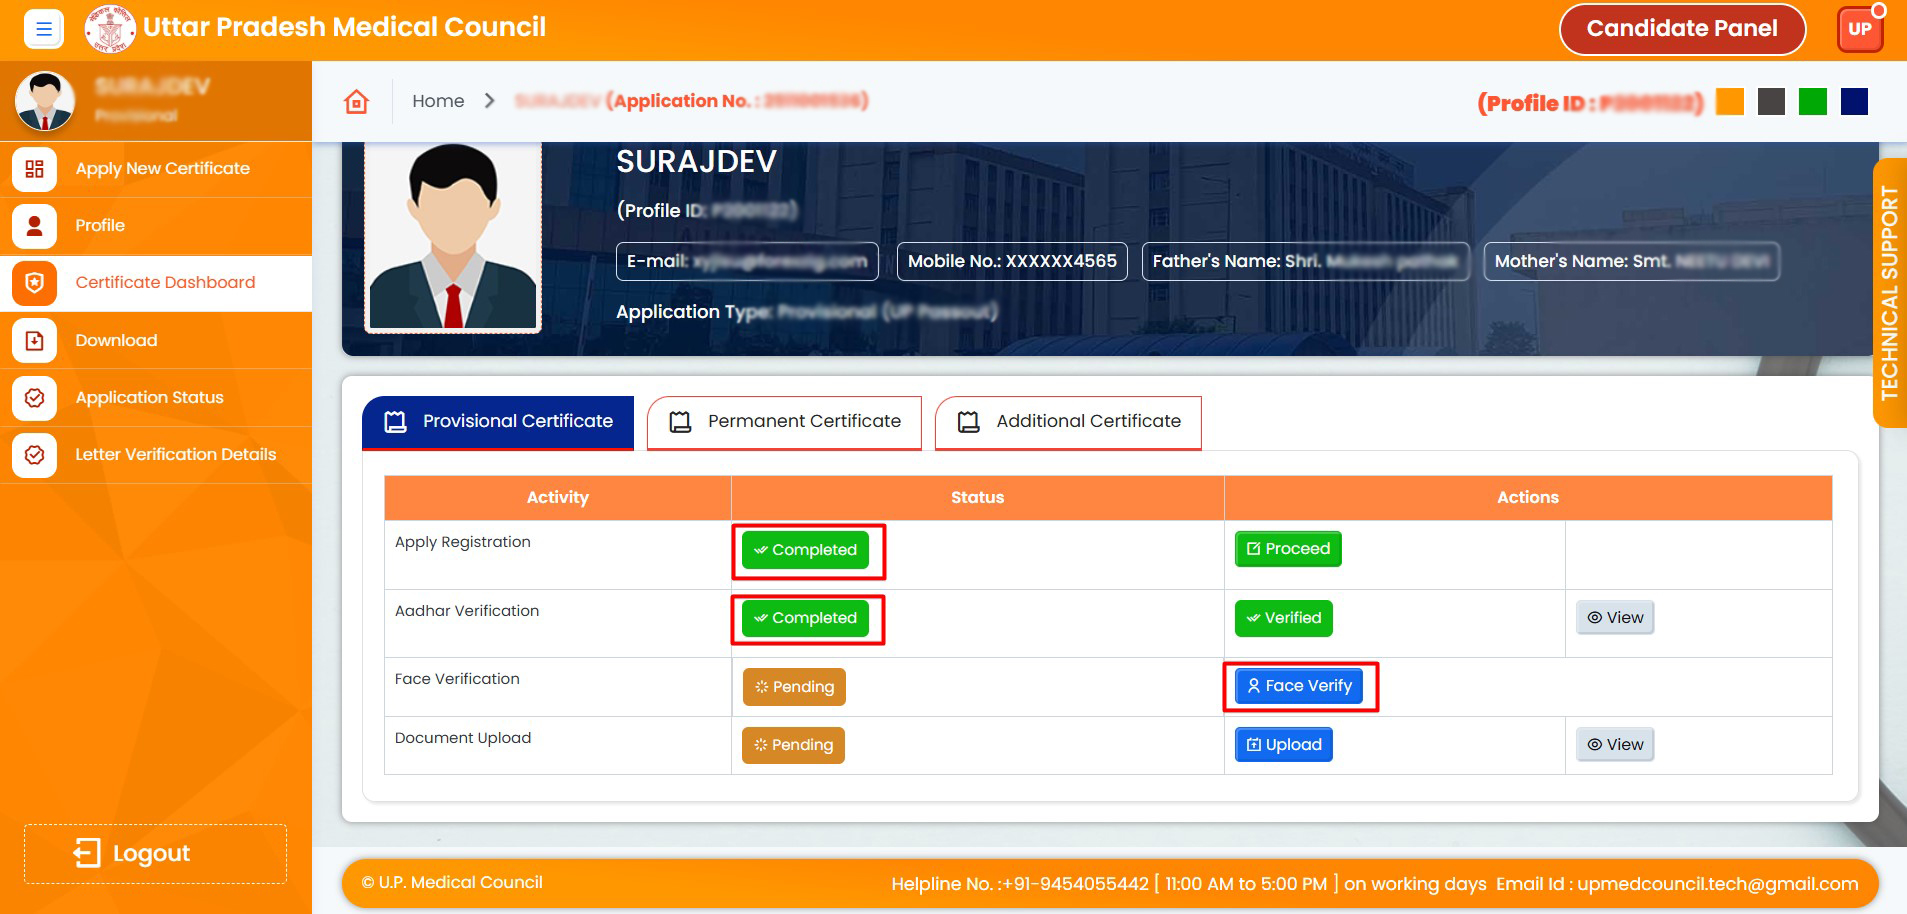Select the Provisional Certificate tab
This screenshot has width=1907, height=914.
(x=498, y=422)
